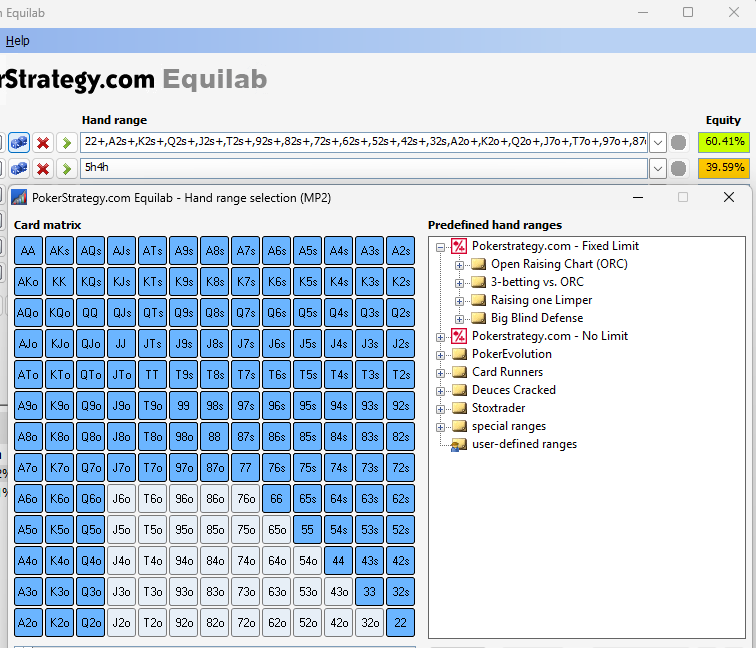Collapse the Pokerstrategy.com - Fixed Limit tree node
Viewport: 756px width, 648px height.
[440, 247]
